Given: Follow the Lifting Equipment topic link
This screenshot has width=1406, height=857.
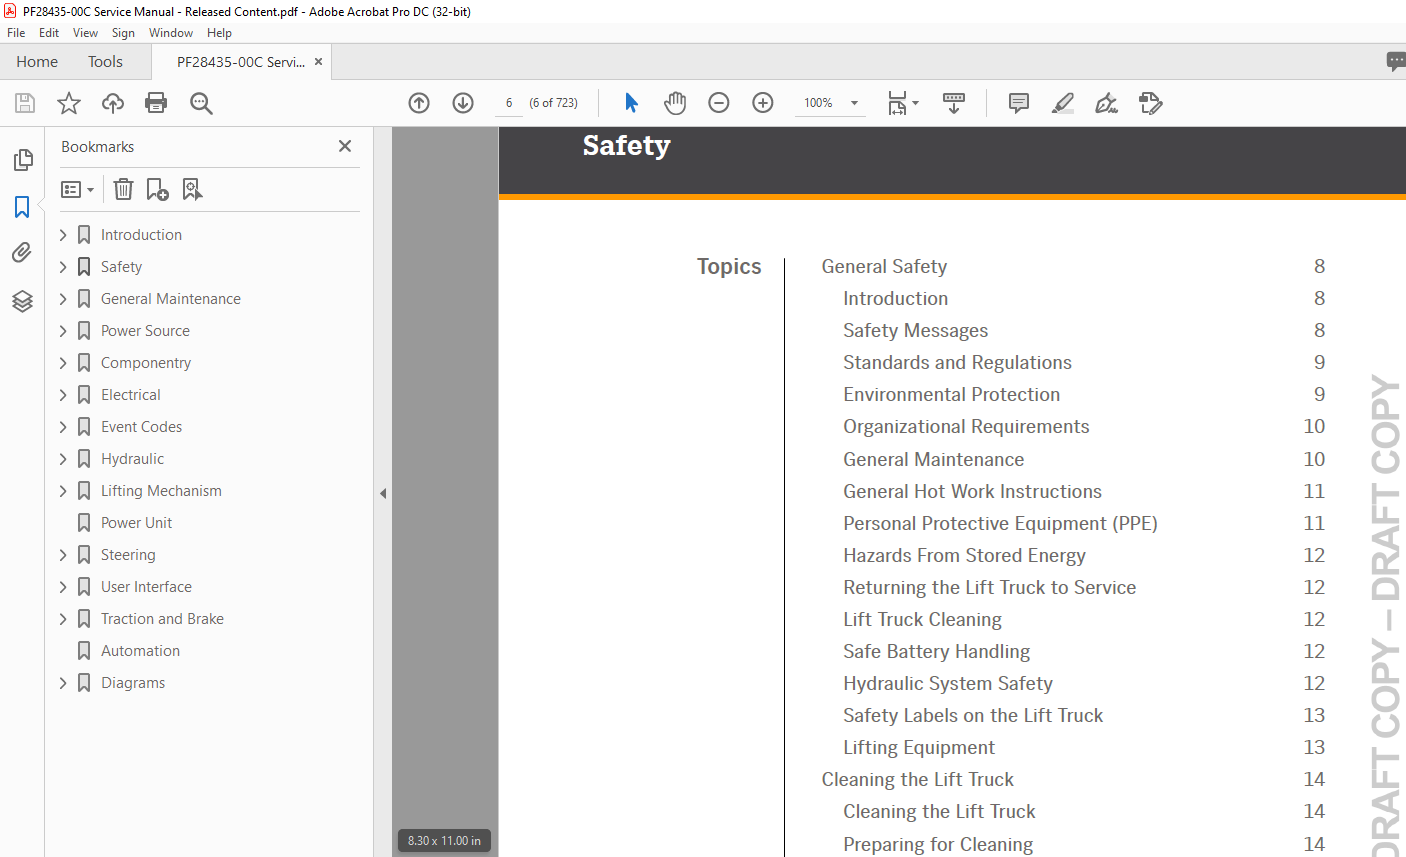Looking at the screenshot, I should click(x=919, y=748).
